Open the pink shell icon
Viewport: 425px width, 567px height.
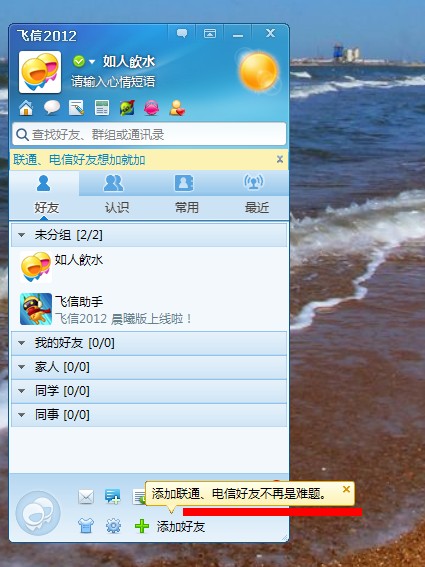click(x=152, y=108)
